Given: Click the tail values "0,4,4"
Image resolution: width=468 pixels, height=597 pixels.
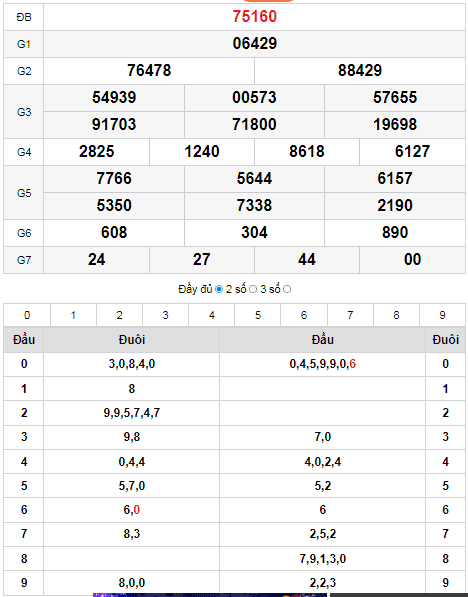Looking at the screenshot, I should click(x=132, y=462).
